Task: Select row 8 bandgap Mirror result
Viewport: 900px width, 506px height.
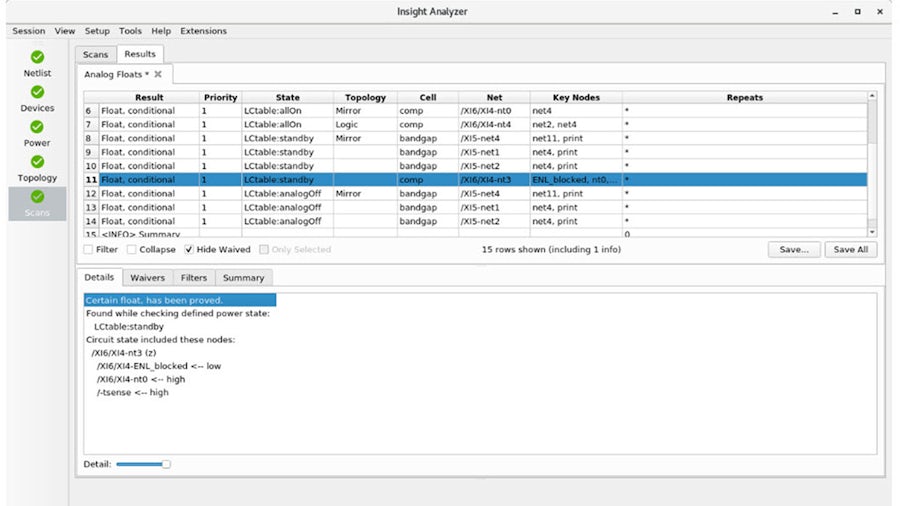Action: 138,138
